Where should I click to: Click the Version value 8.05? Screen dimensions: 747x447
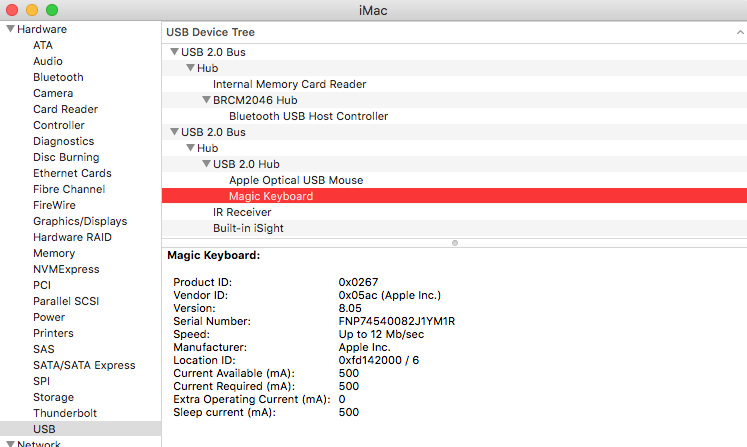(x=350, y=308)
